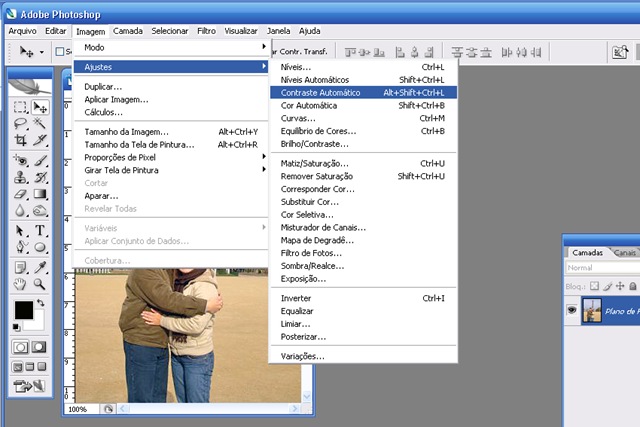This screenshot has width=640, height=427.
Task: Click the black foreground color swatch
Action: pos(24,310)
